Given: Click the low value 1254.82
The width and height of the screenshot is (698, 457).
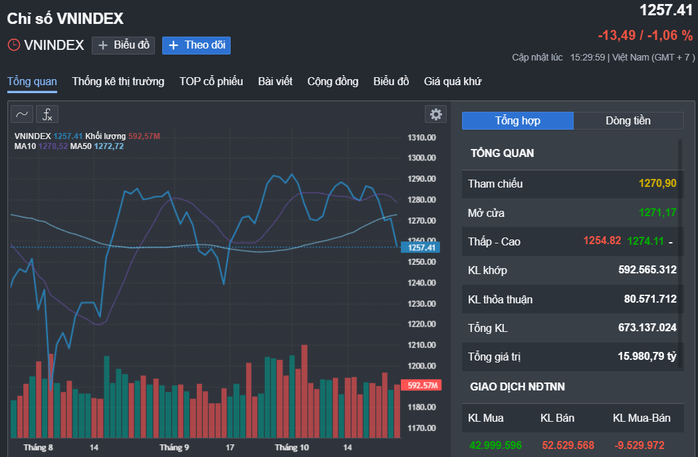Looking at the screenshot, I should tap(602, 241).
